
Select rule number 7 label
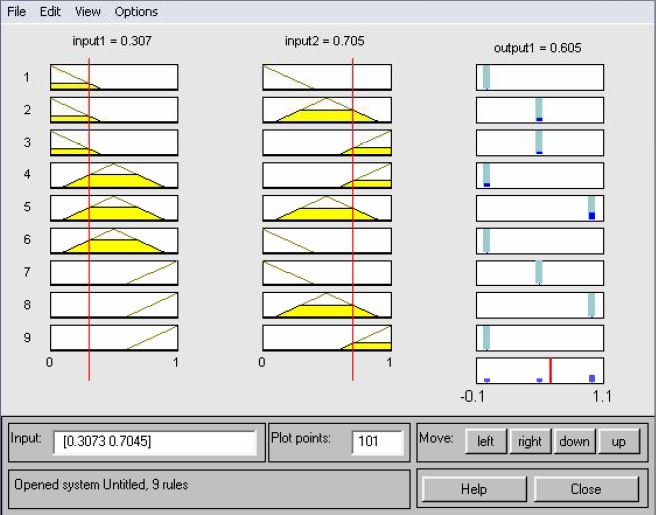27,272
